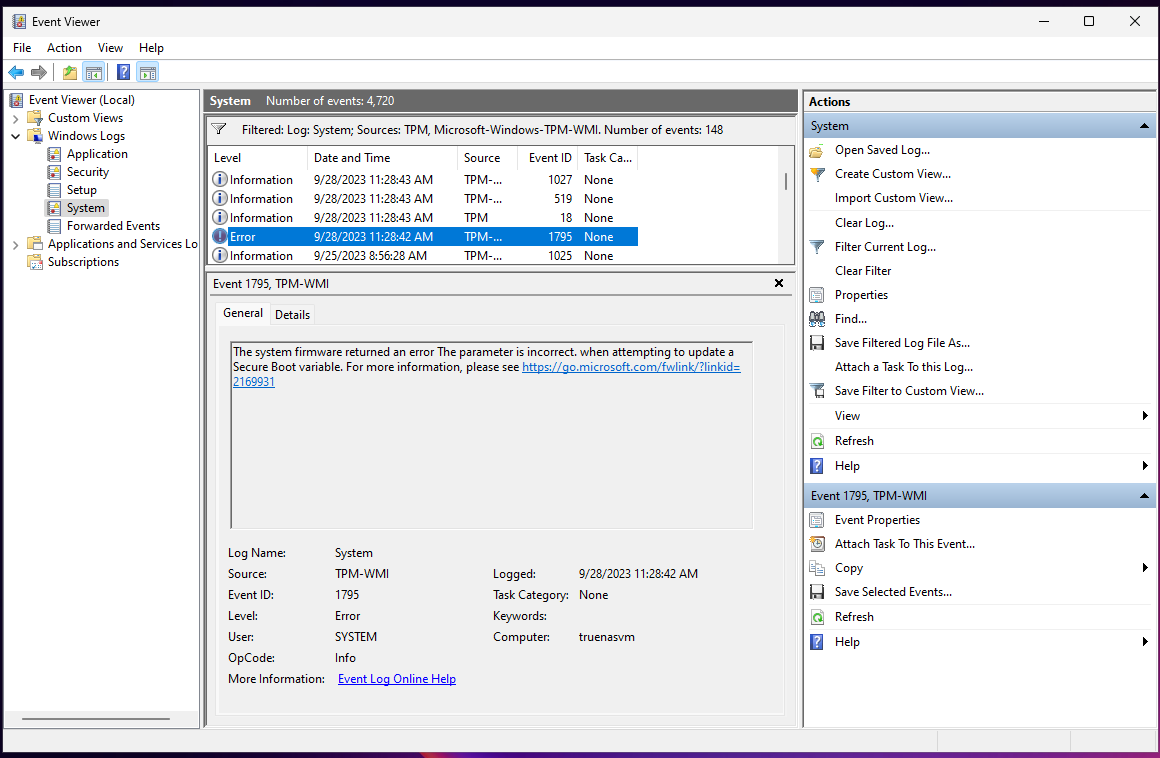
Task: Sort by the Event ID column header
Action: [x=548, y=158]
